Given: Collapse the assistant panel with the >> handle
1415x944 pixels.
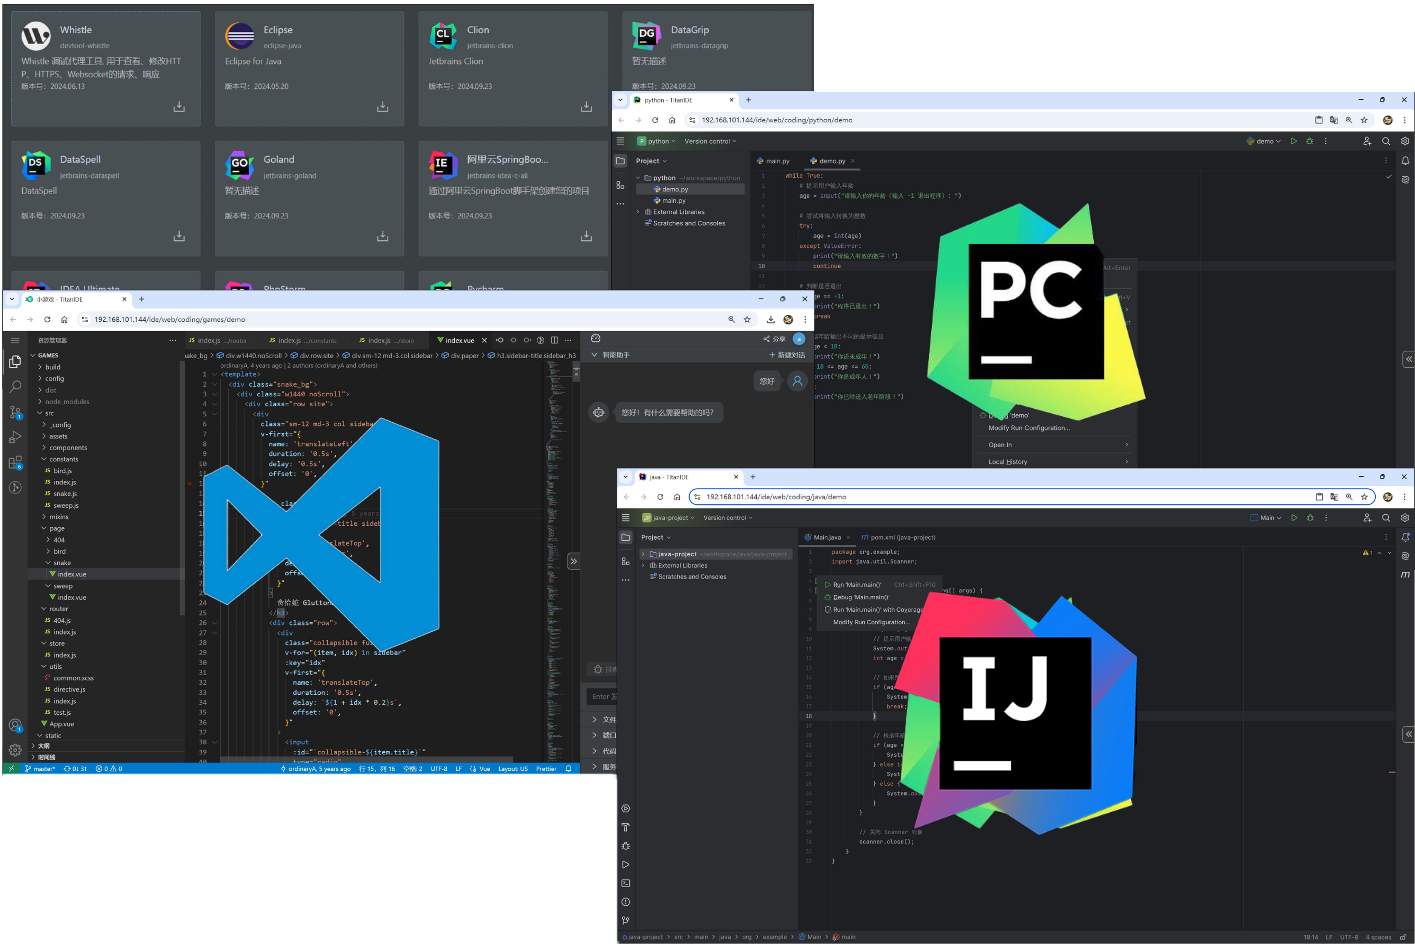Looking at the screenshot, I should pyautogui.click(x=573, y=561).
